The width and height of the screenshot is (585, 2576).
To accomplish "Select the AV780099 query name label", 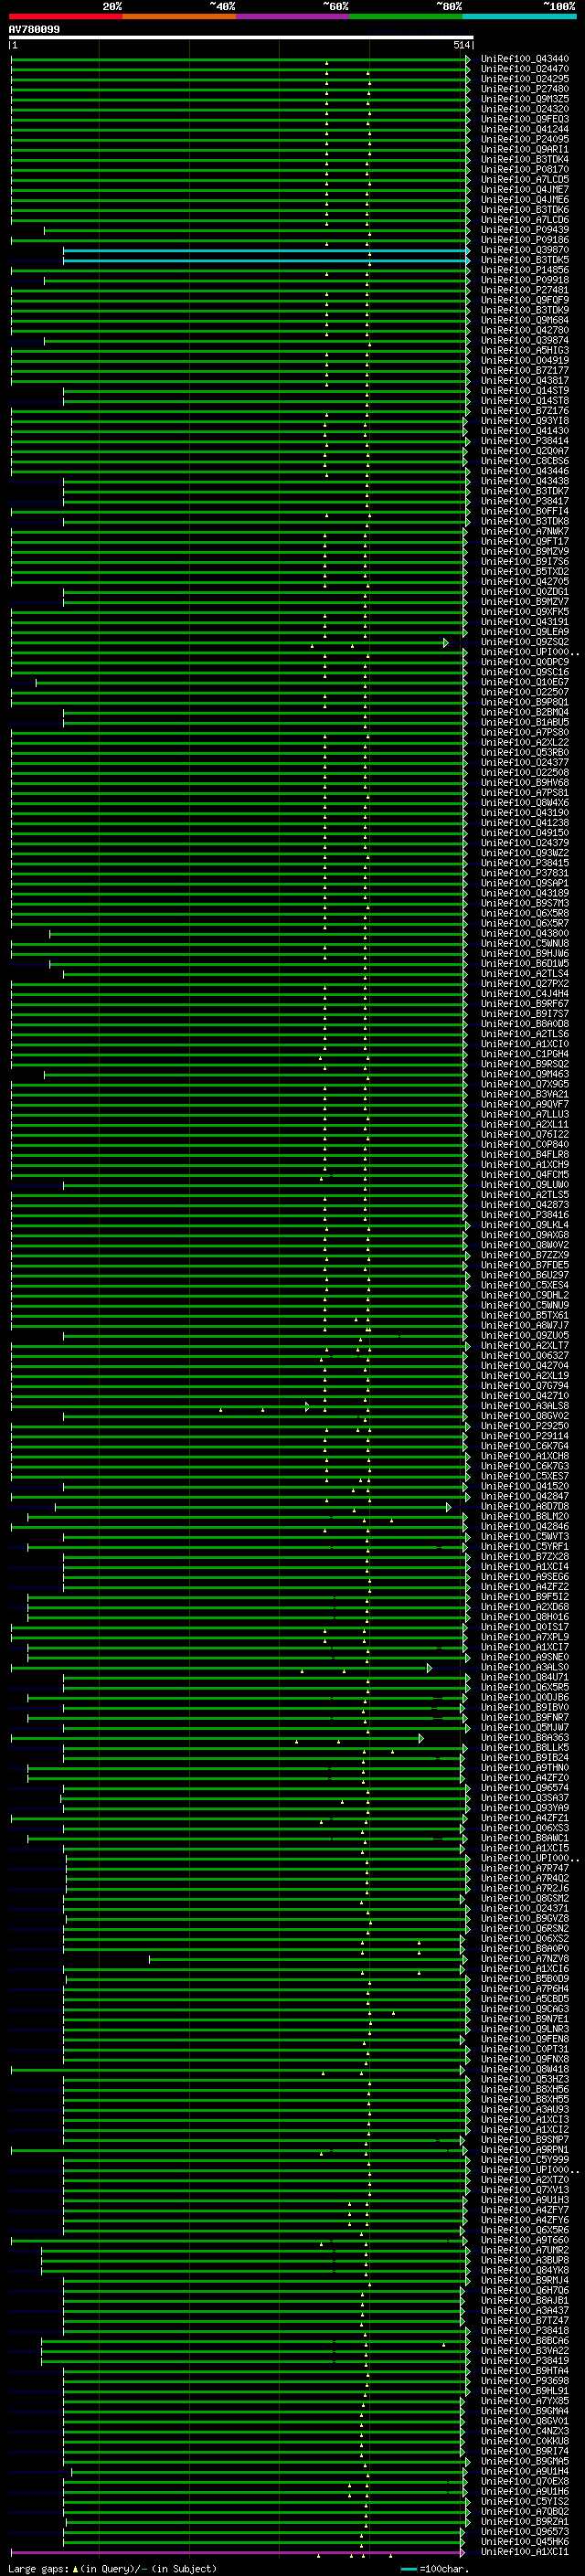I will tap(34, 29).
